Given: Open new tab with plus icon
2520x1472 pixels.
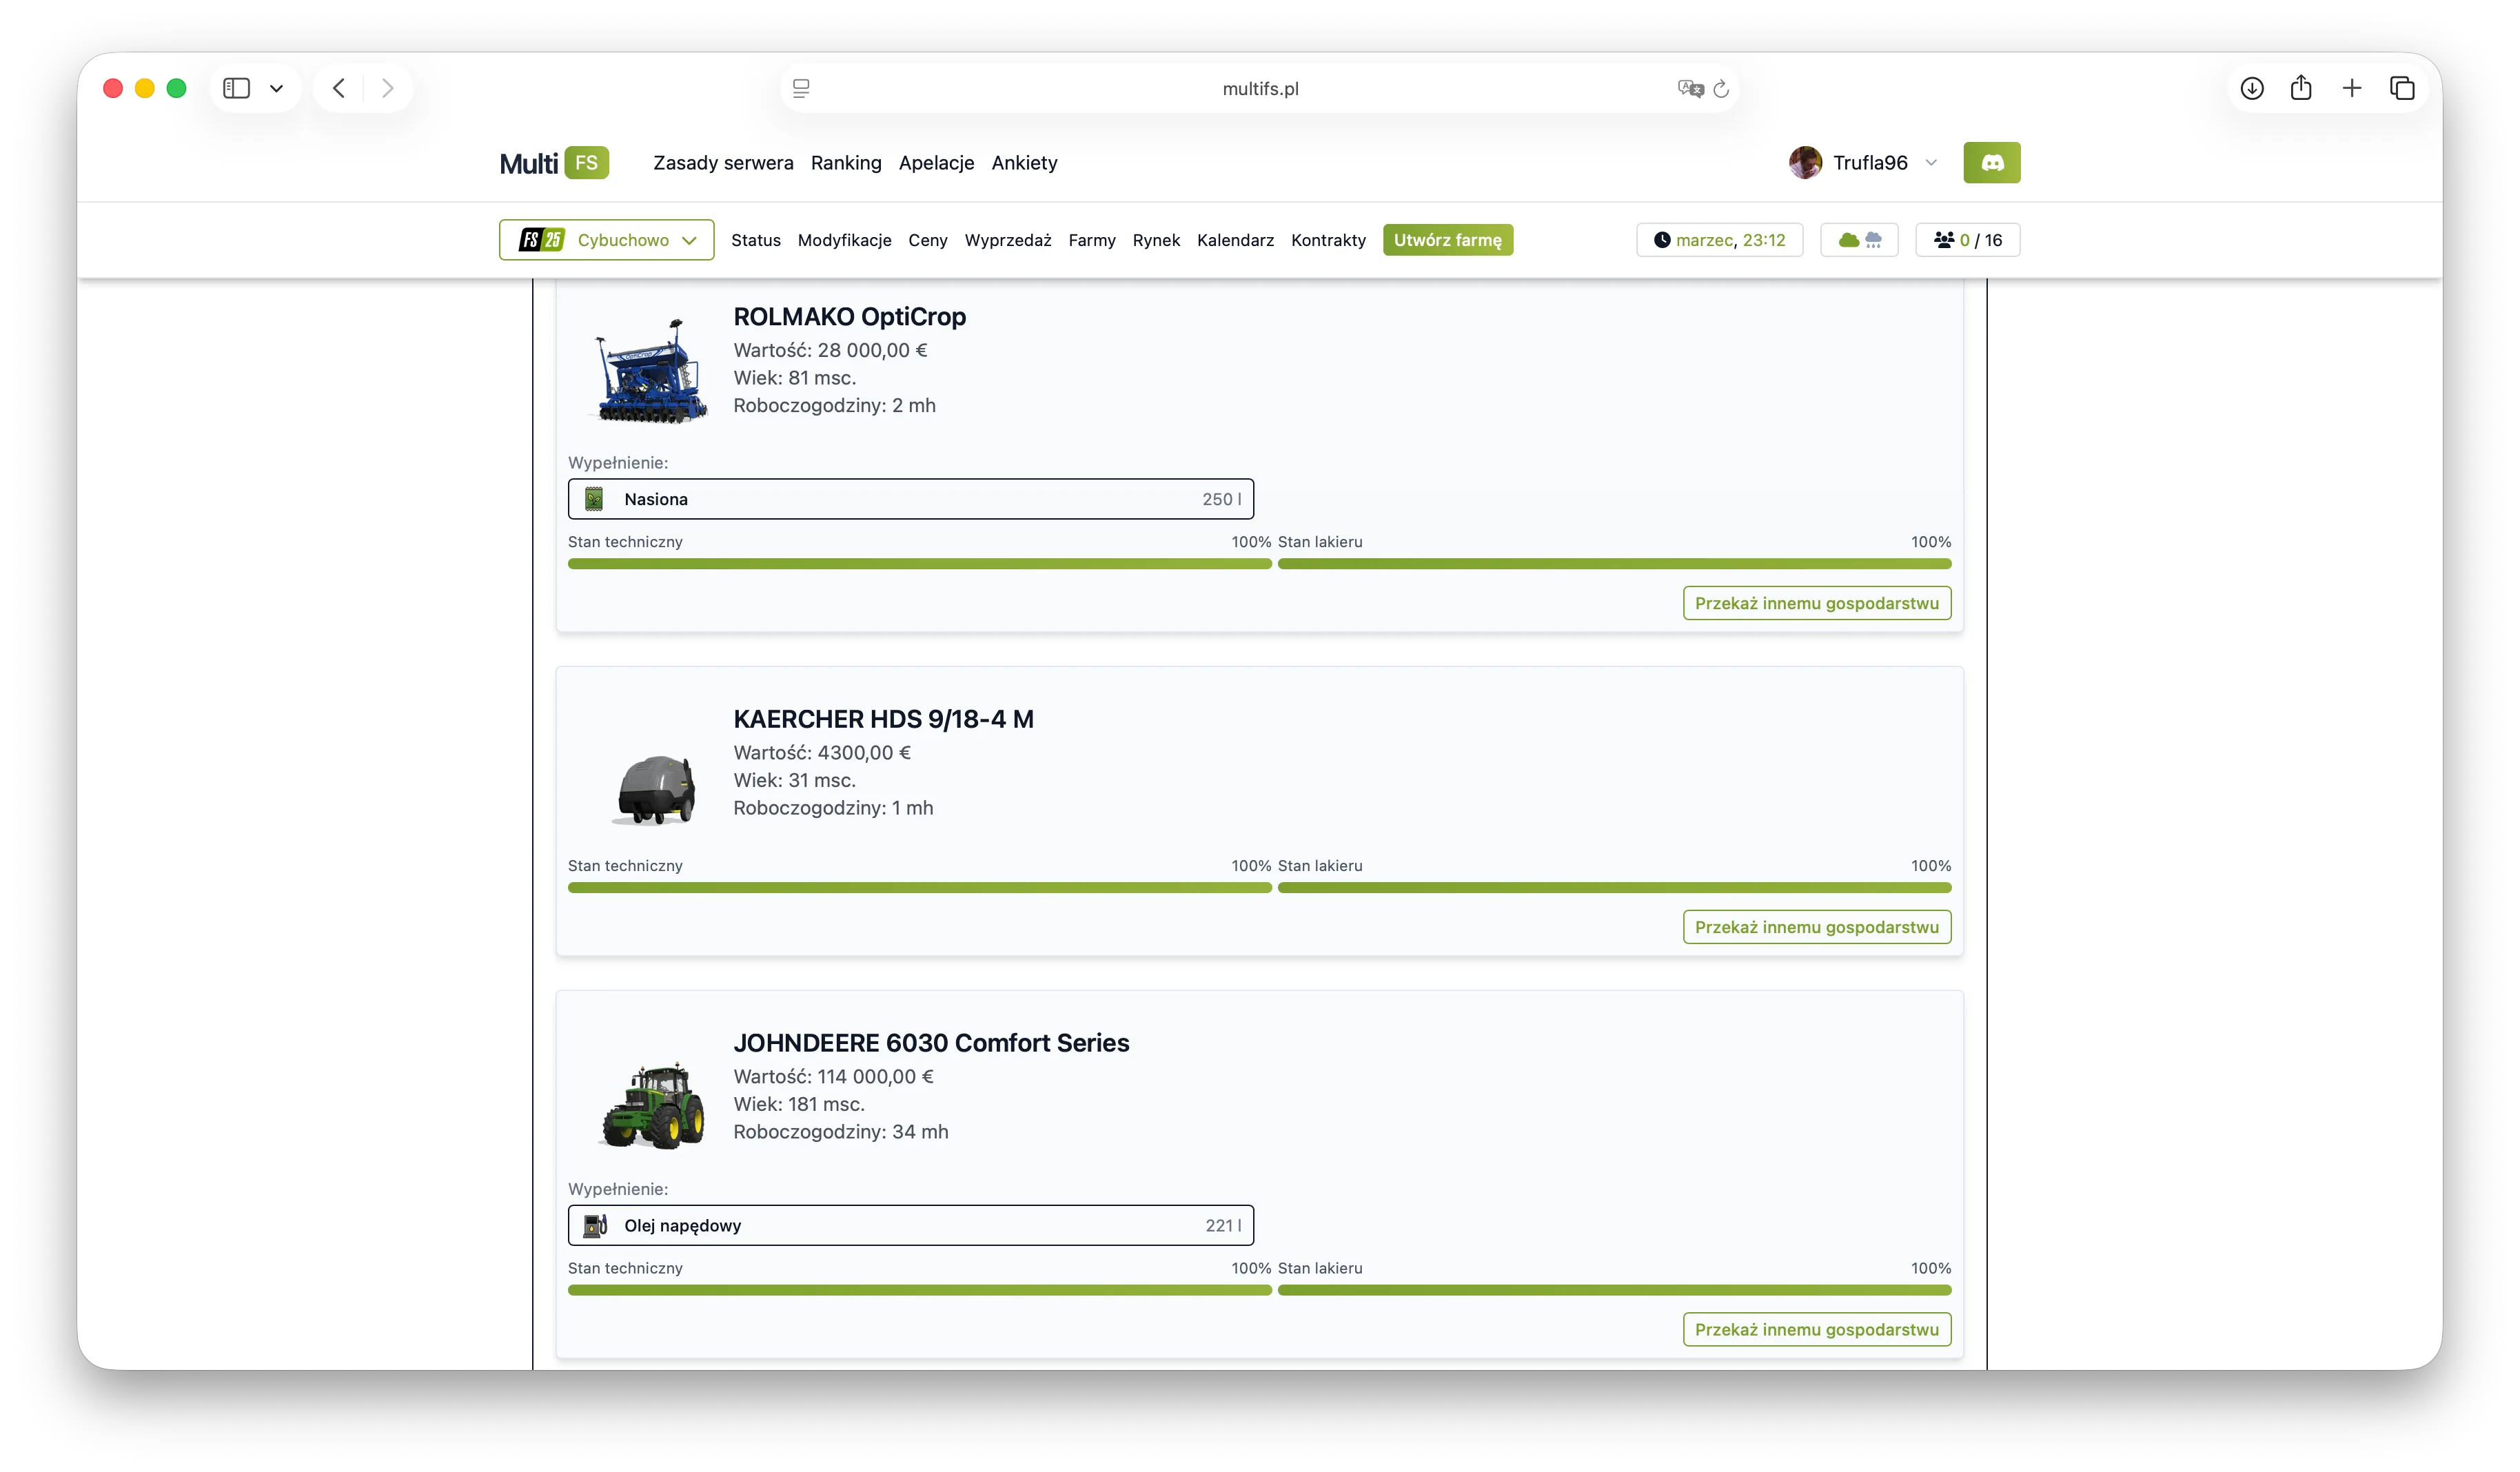Looking at the screenshot, I should click(x=2352, y=88).
